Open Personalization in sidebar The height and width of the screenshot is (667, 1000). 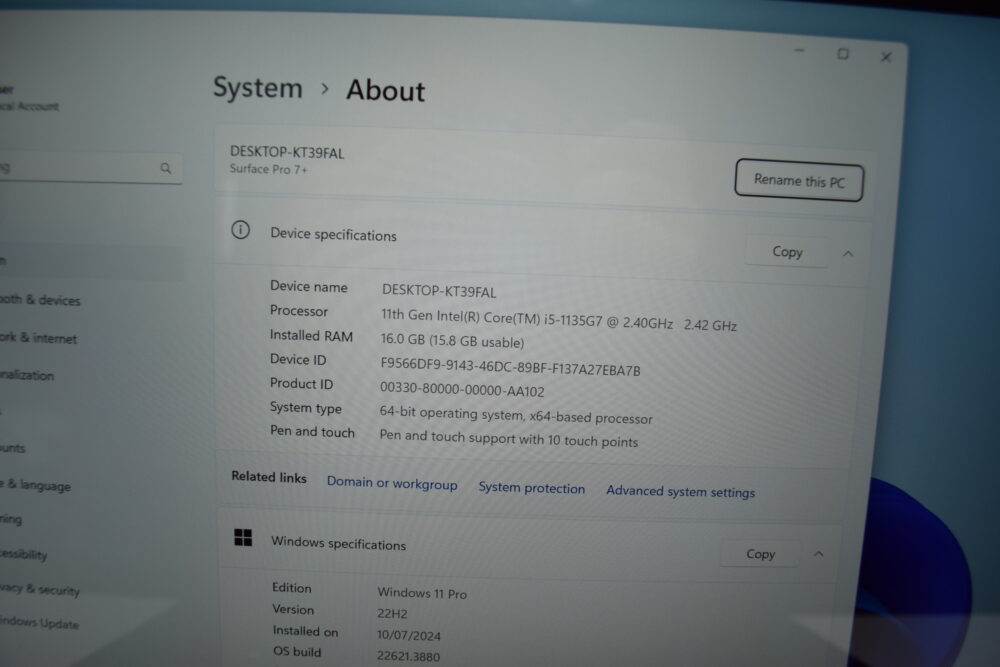pyautogui.click(x=27, y=375)
